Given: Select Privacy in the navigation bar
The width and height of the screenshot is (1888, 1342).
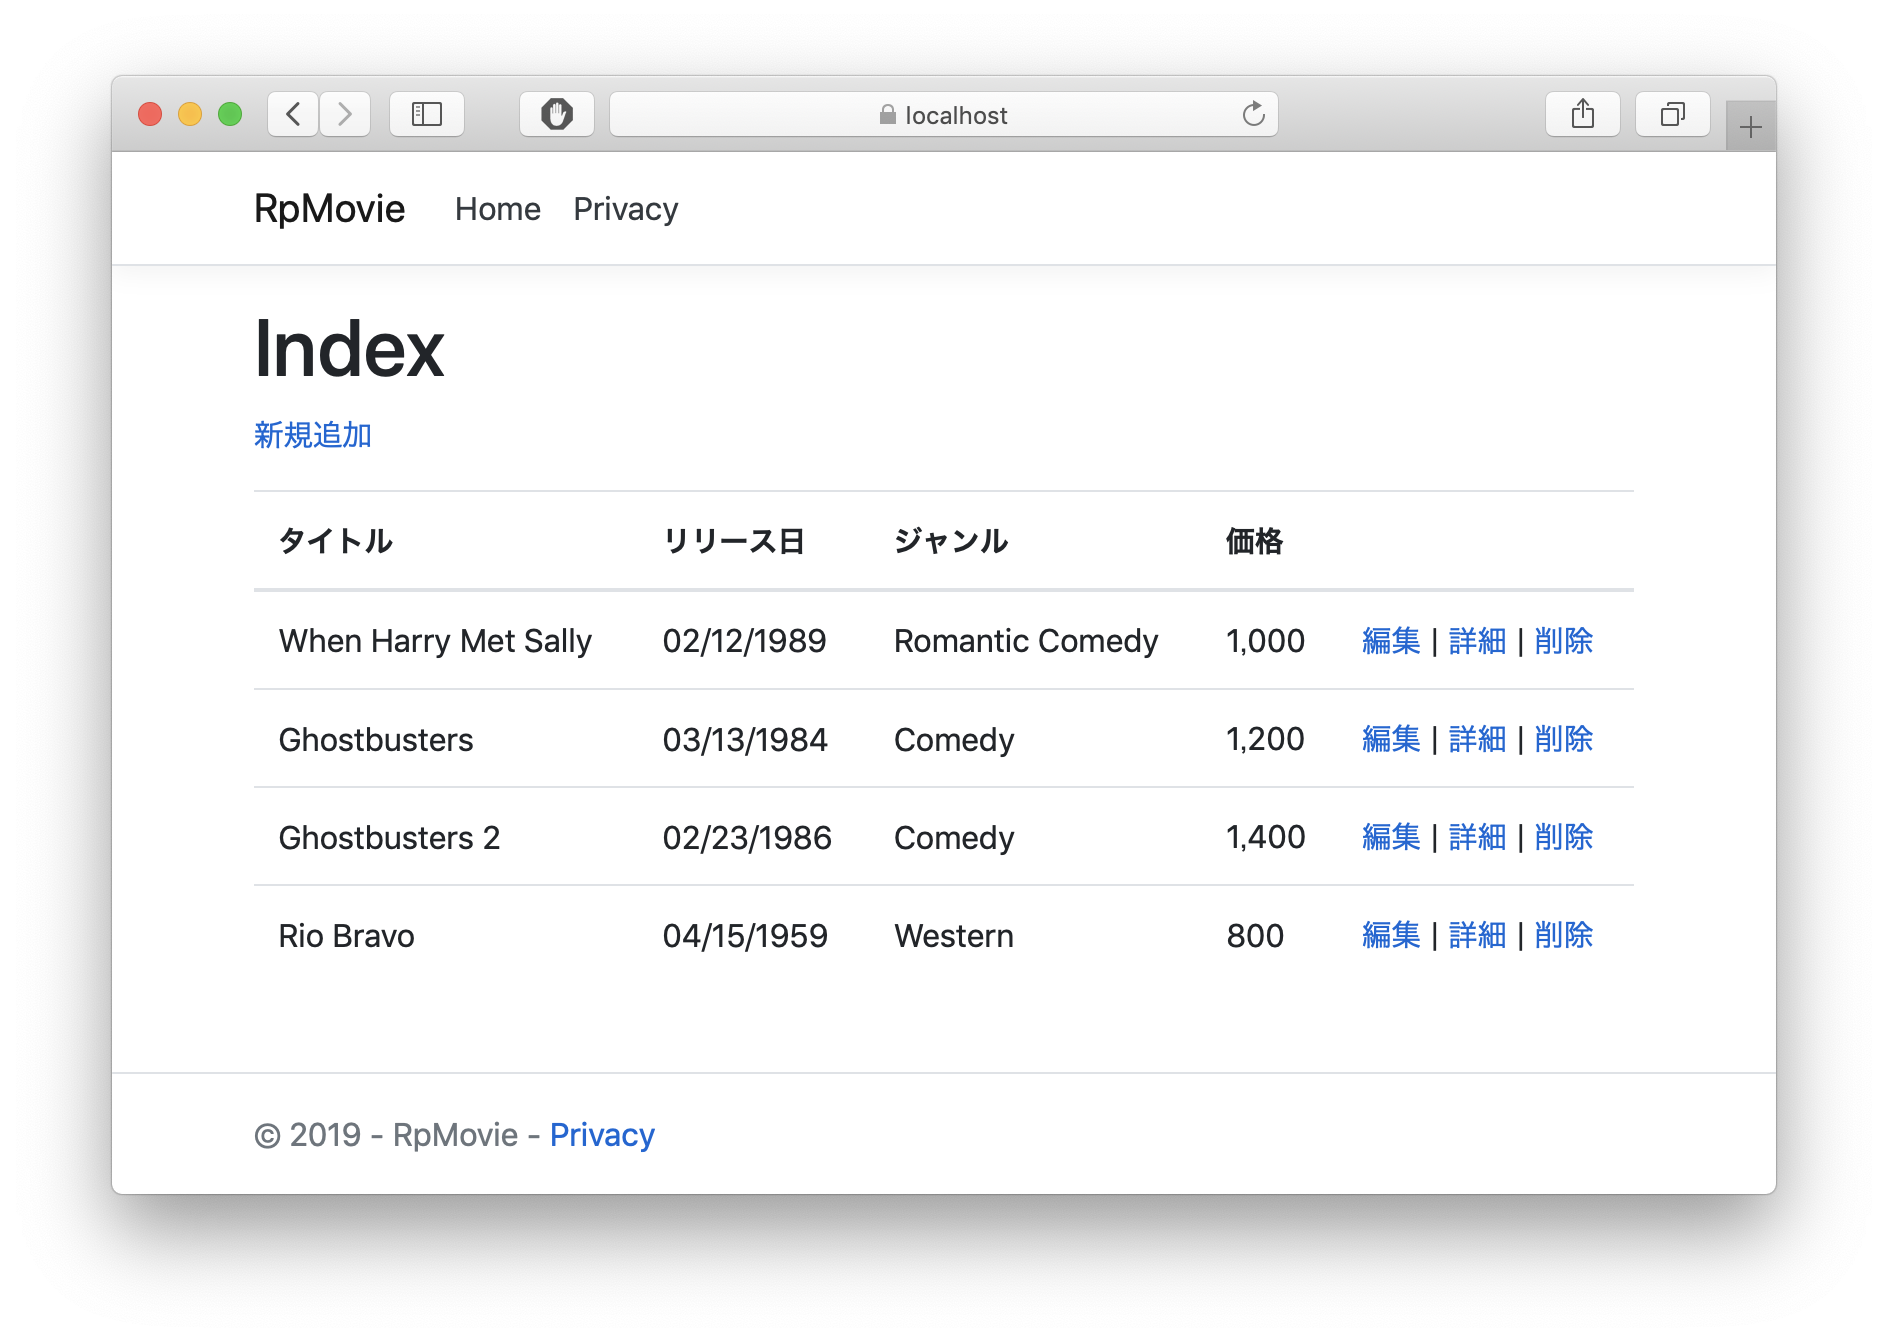Looking at the screenshot, I should (x=625, y=209).
